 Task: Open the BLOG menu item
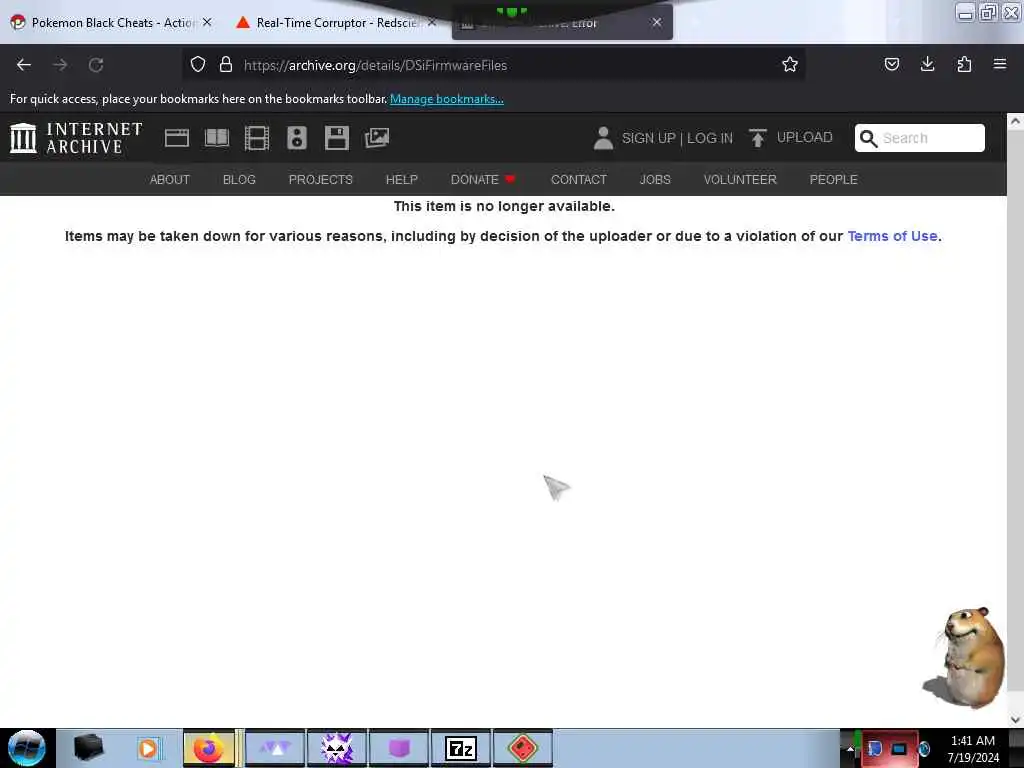click(239, 180)
